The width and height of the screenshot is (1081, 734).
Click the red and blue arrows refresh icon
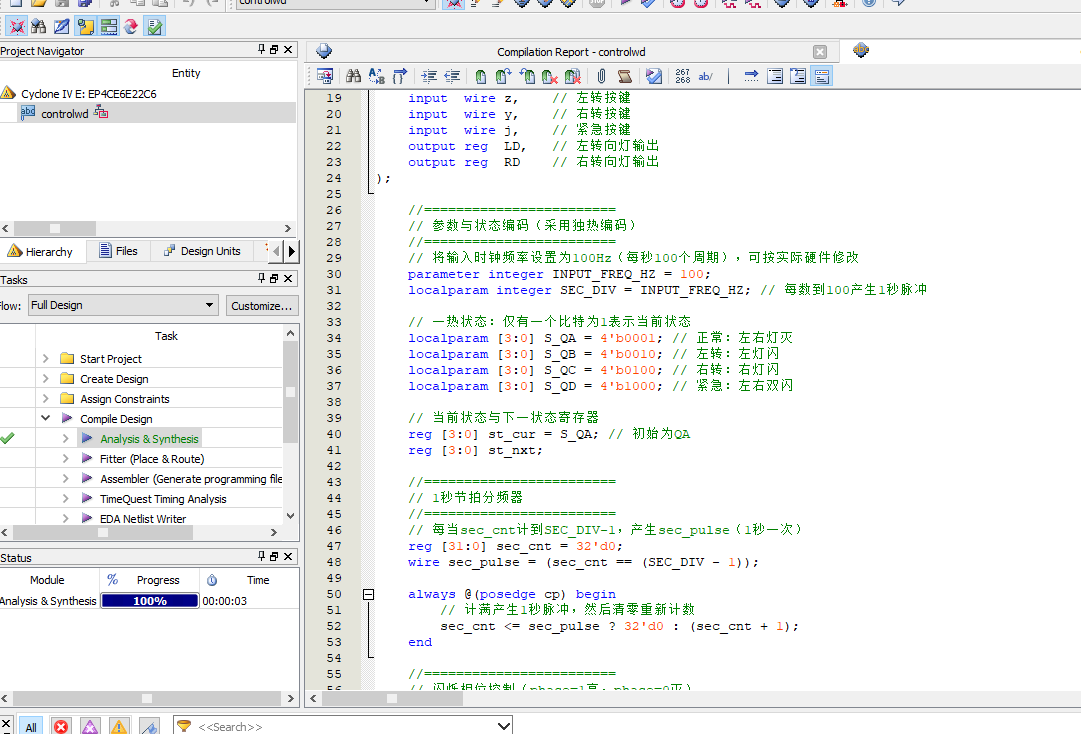pyautogui.click(x=131, y=27)
